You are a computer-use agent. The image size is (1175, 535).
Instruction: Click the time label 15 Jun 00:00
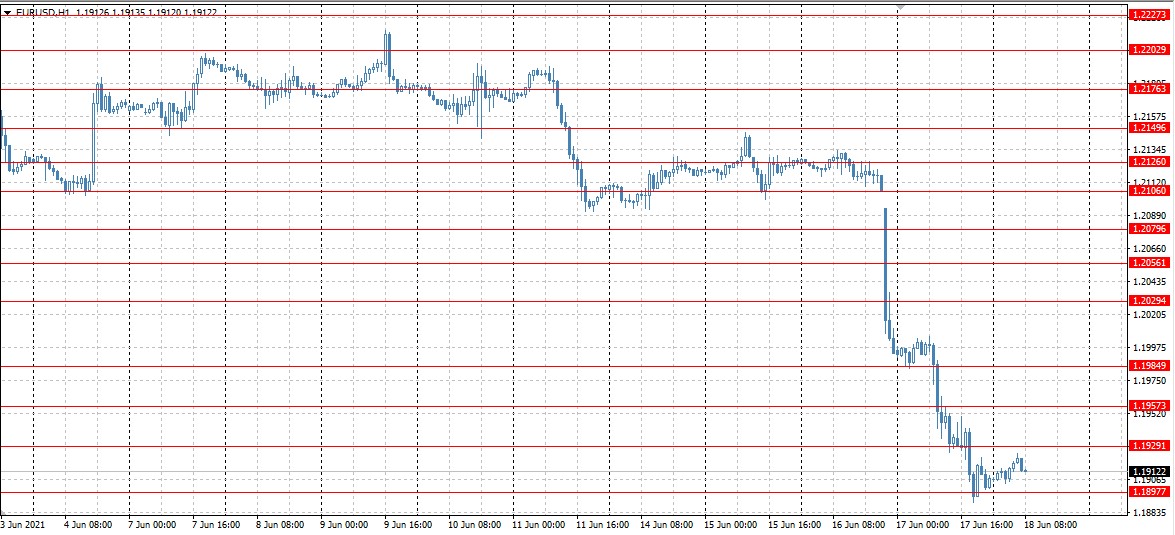731,525
